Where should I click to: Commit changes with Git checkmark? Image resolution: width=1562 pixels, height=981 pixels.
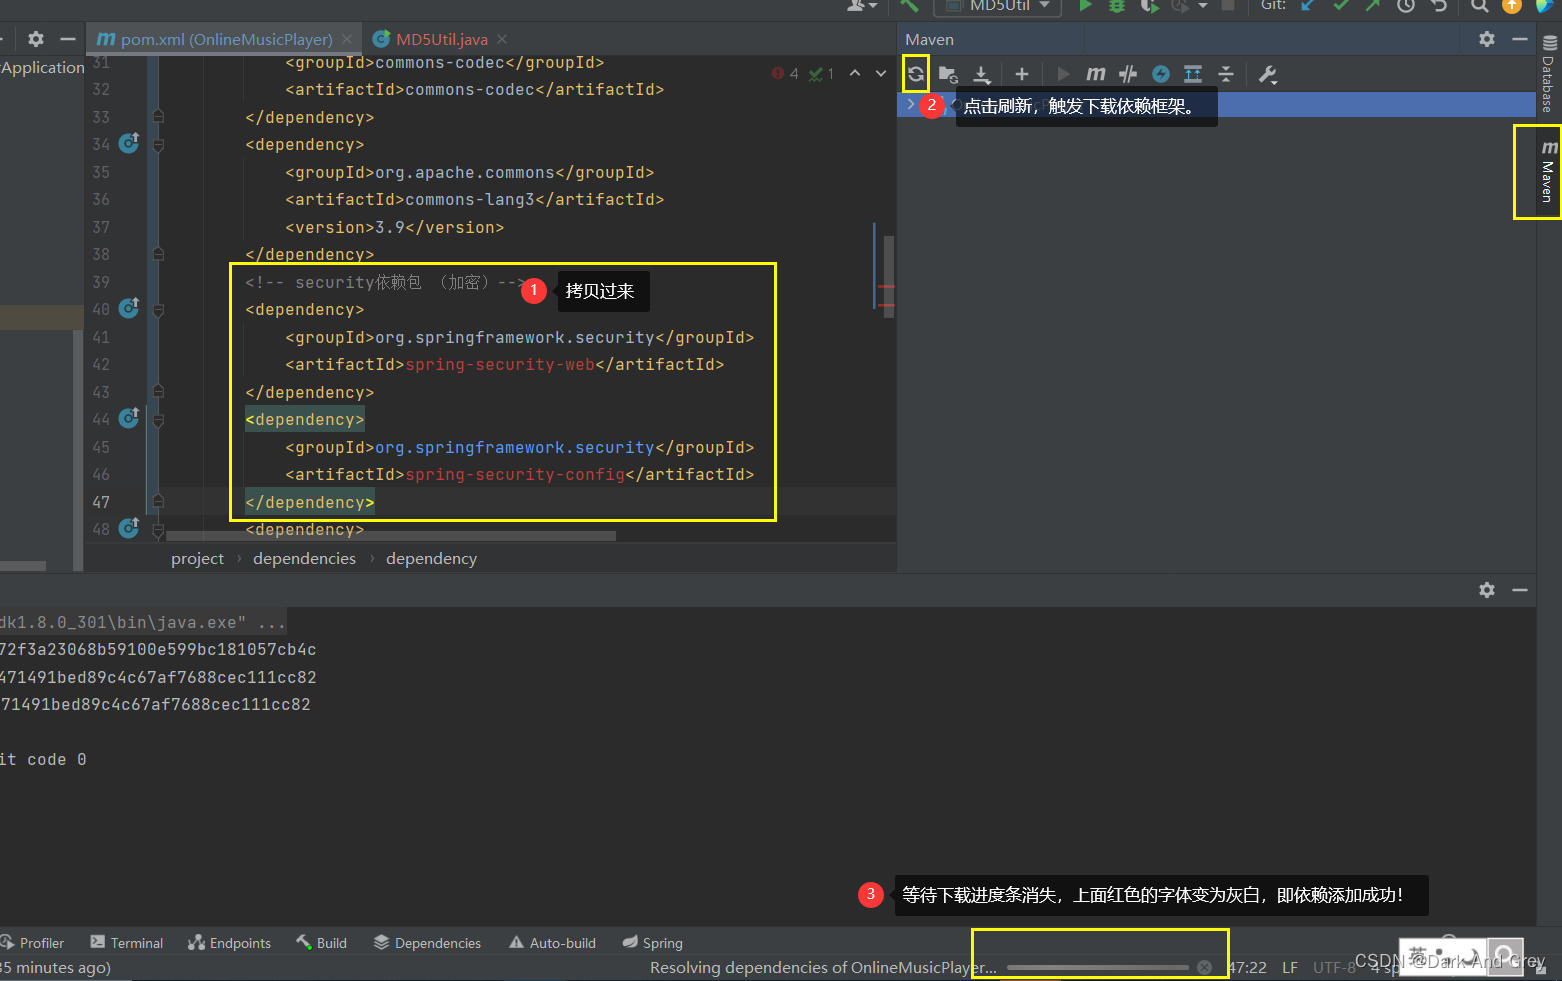[x=1341, y=6]
